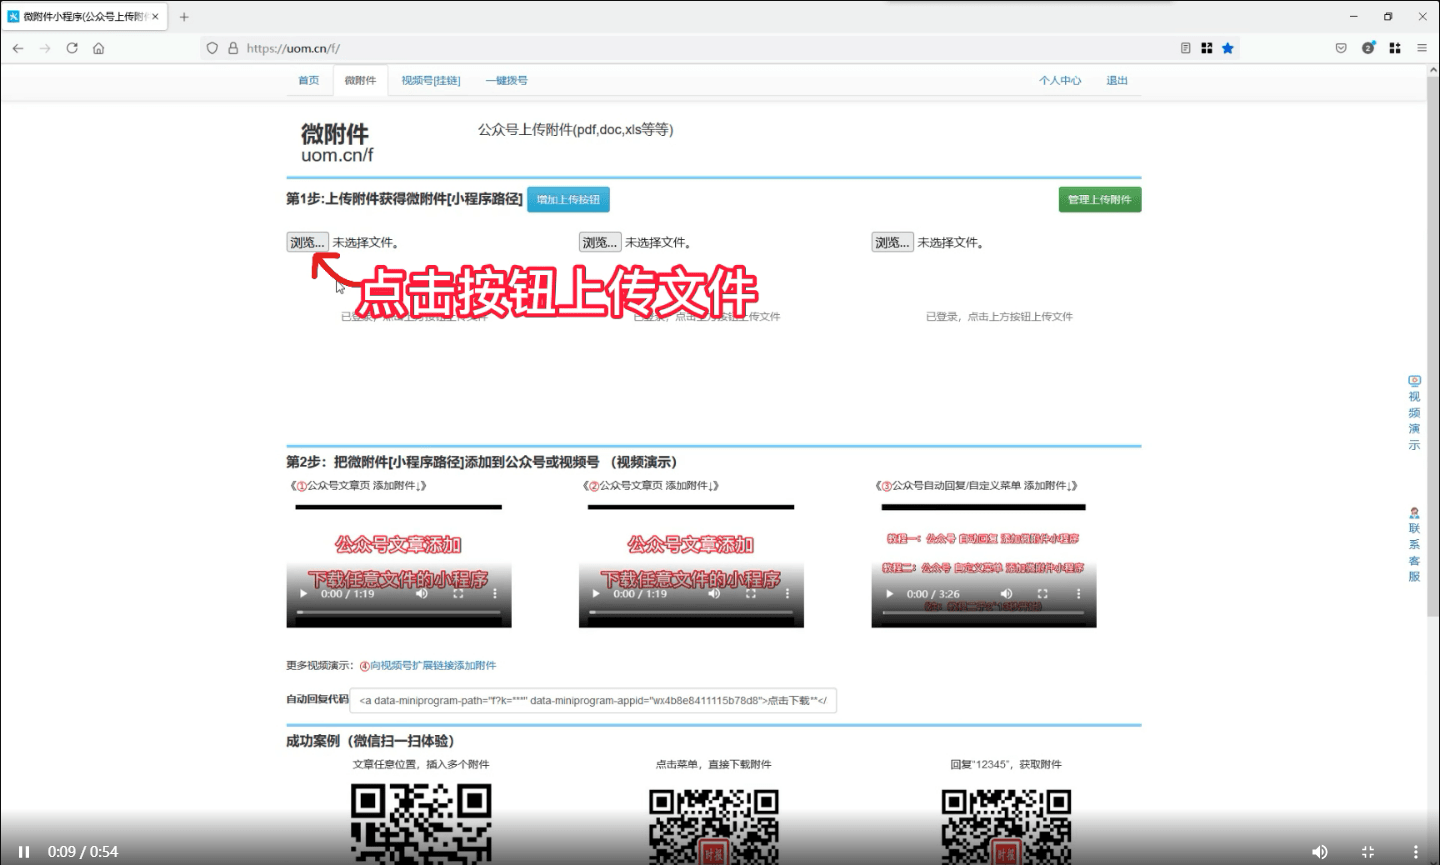Click the account icon showing number 2
Image resolution: width=1440 pixels, height=865 pixels.
point(1368,47)
